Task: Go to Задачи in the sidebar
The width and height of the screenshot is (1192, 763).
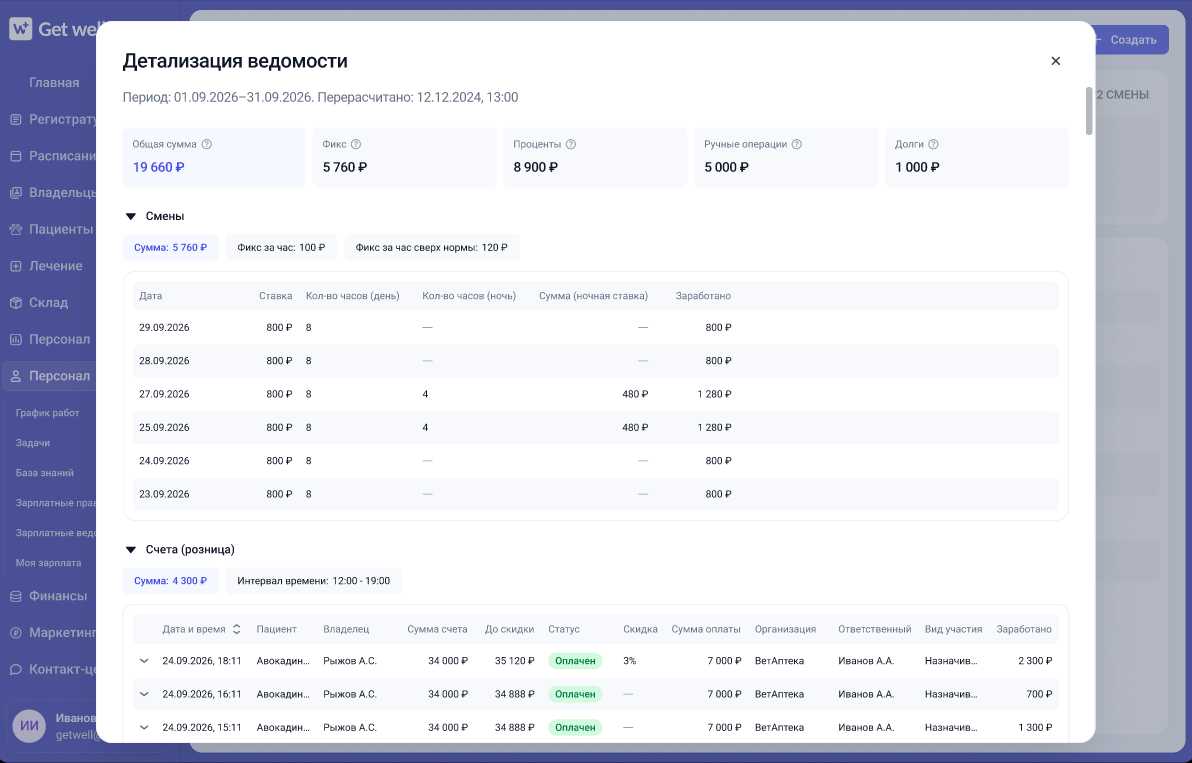Action: (x=33, y=442)
